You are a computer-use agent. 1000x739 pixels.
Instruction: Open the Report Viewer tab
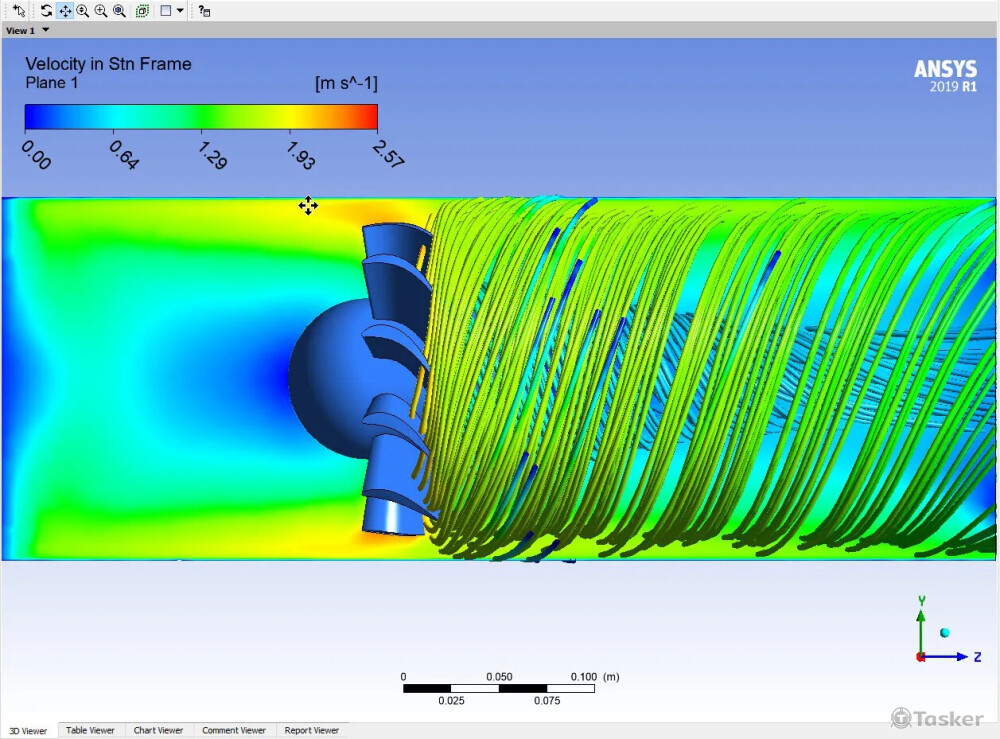pos(312,730)
